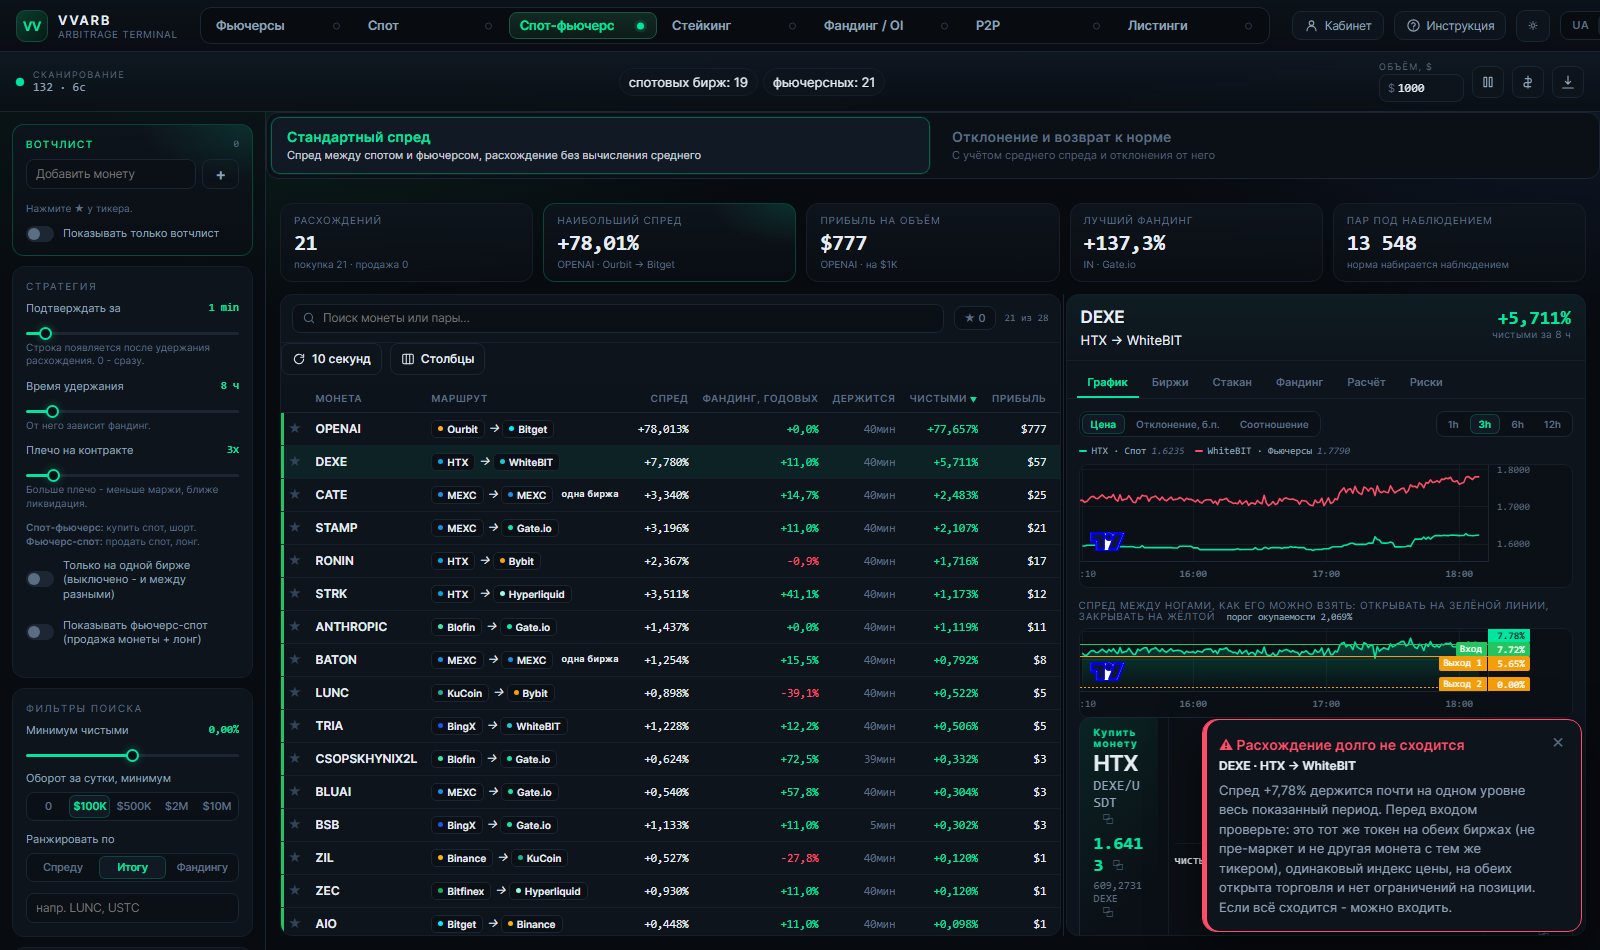Screen dimensions: 1600x950
Task: Close the Расхождение долго не сходится alert
Action: click(x=1557, y=743)
